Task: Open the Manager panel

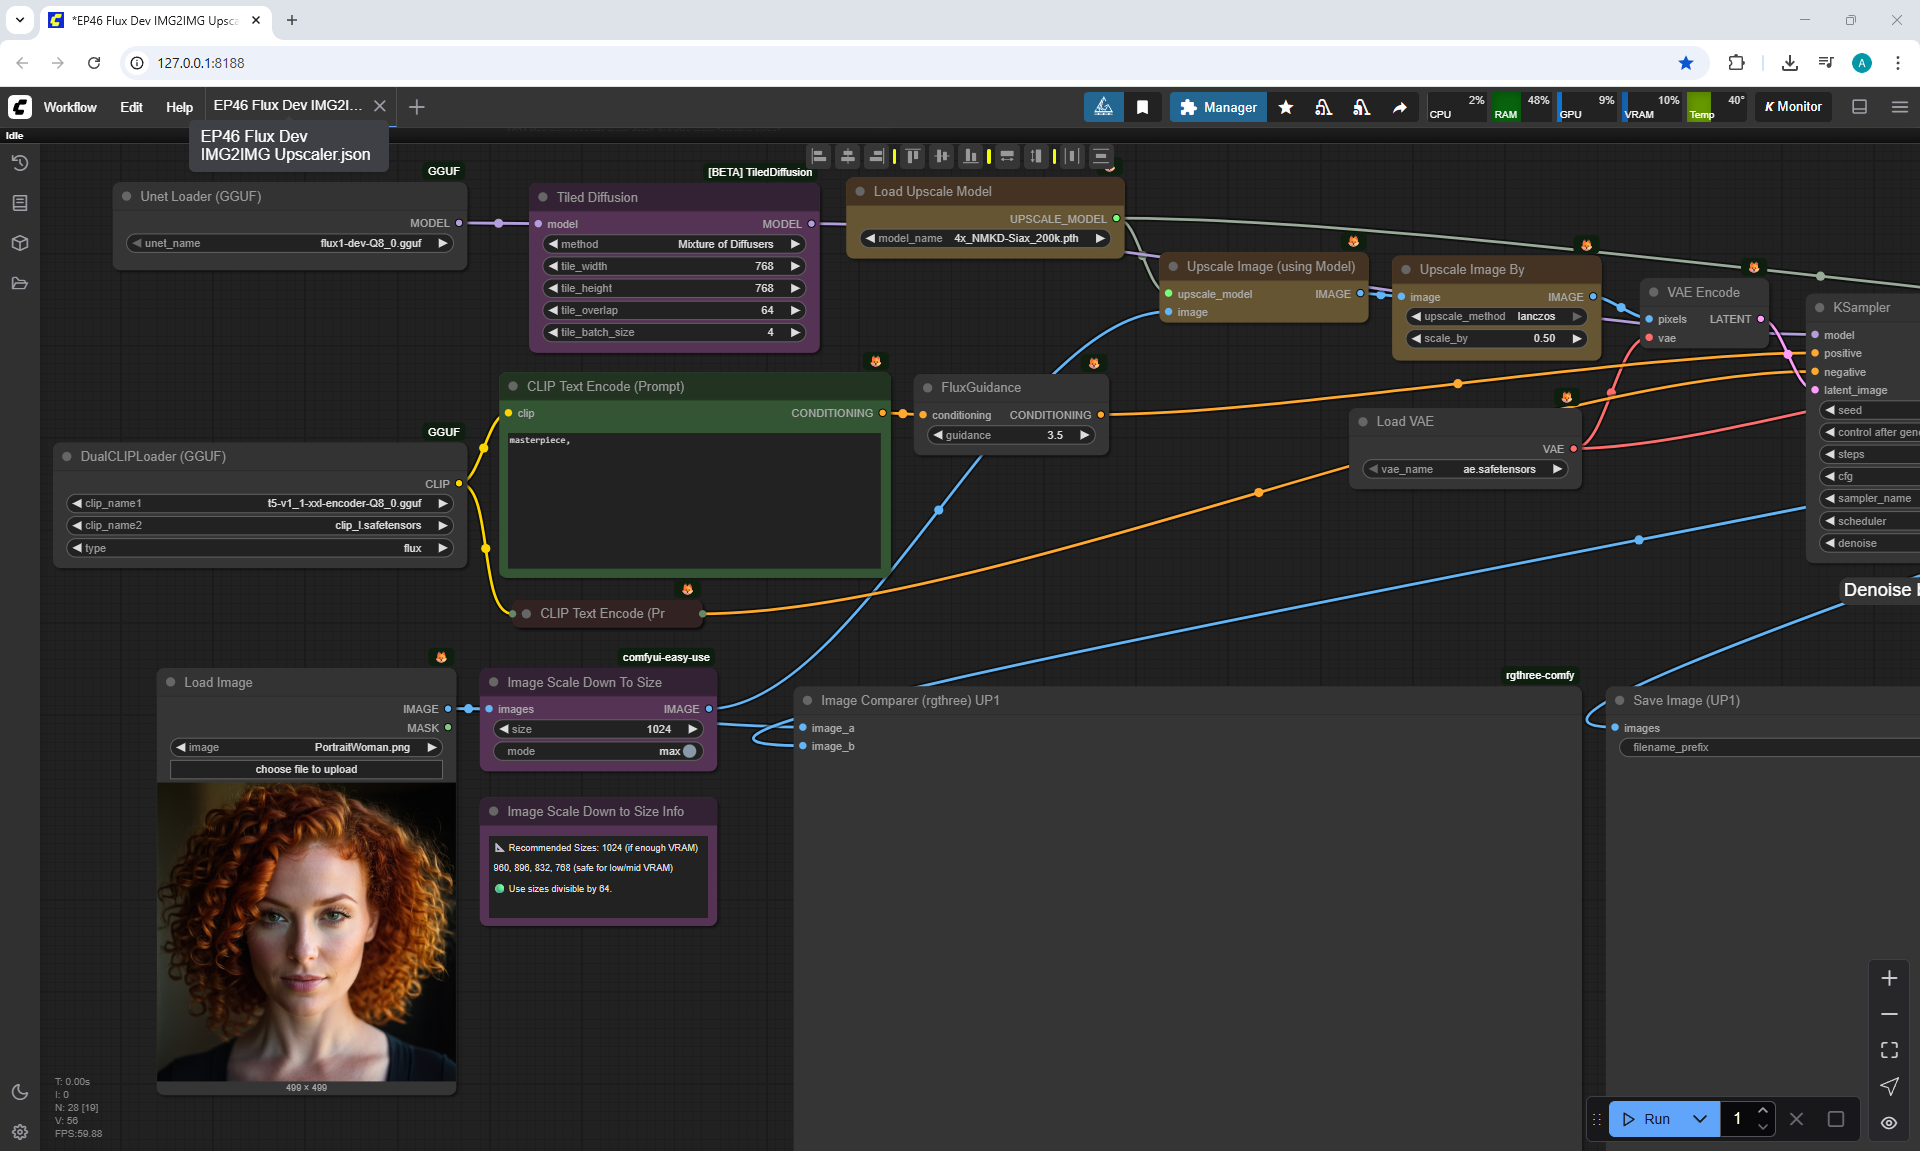Action: click(1218, 107)
